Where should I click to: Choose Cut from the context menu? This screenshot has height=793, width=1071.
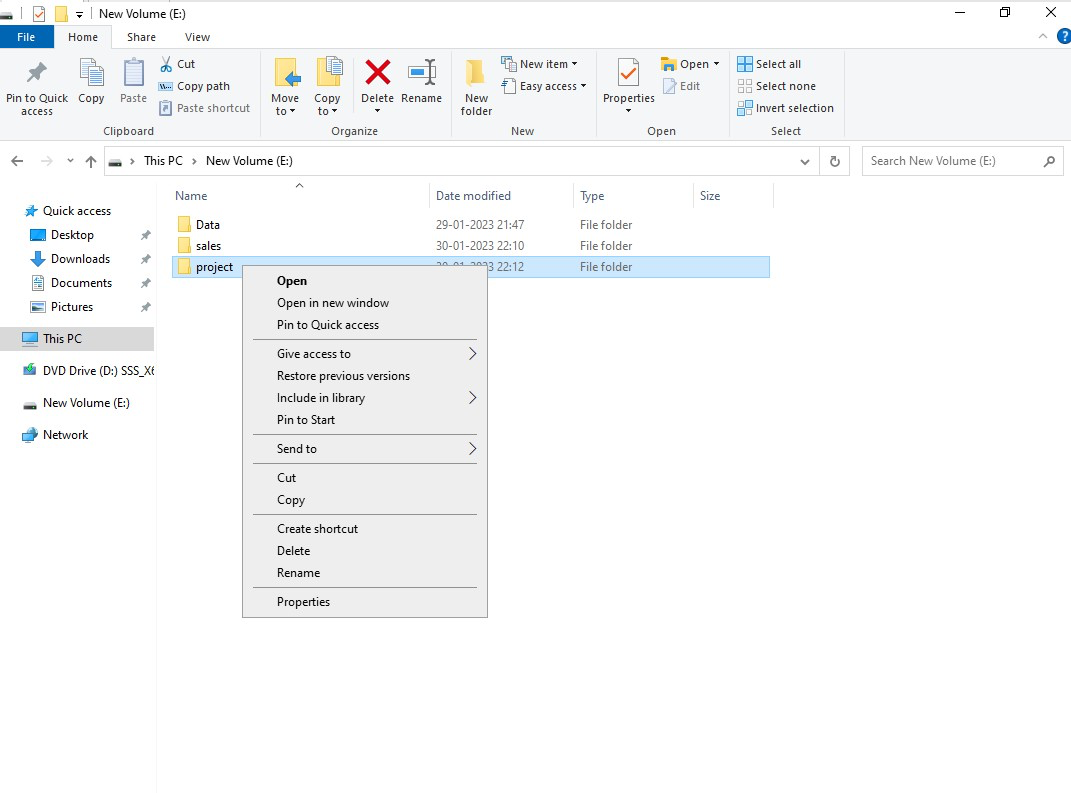pos(365,477)
